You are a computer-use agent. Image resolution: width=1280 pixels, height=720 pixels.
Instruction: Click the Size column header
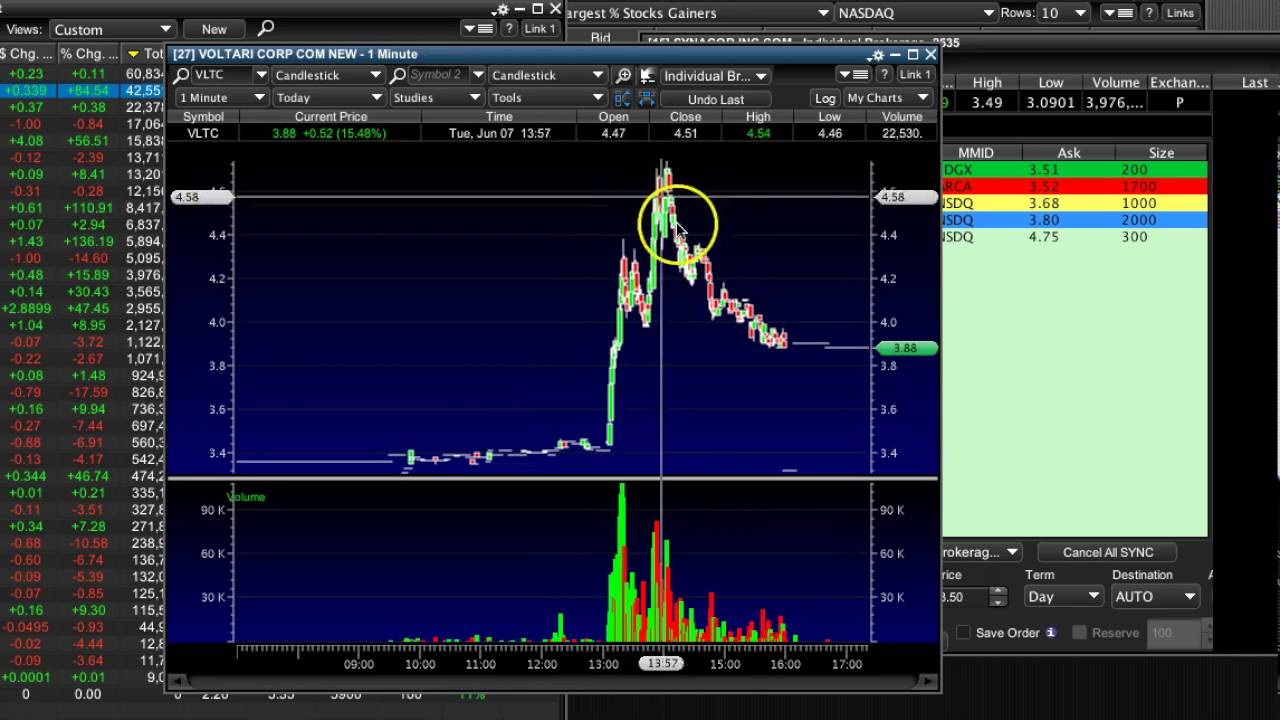1161,153
